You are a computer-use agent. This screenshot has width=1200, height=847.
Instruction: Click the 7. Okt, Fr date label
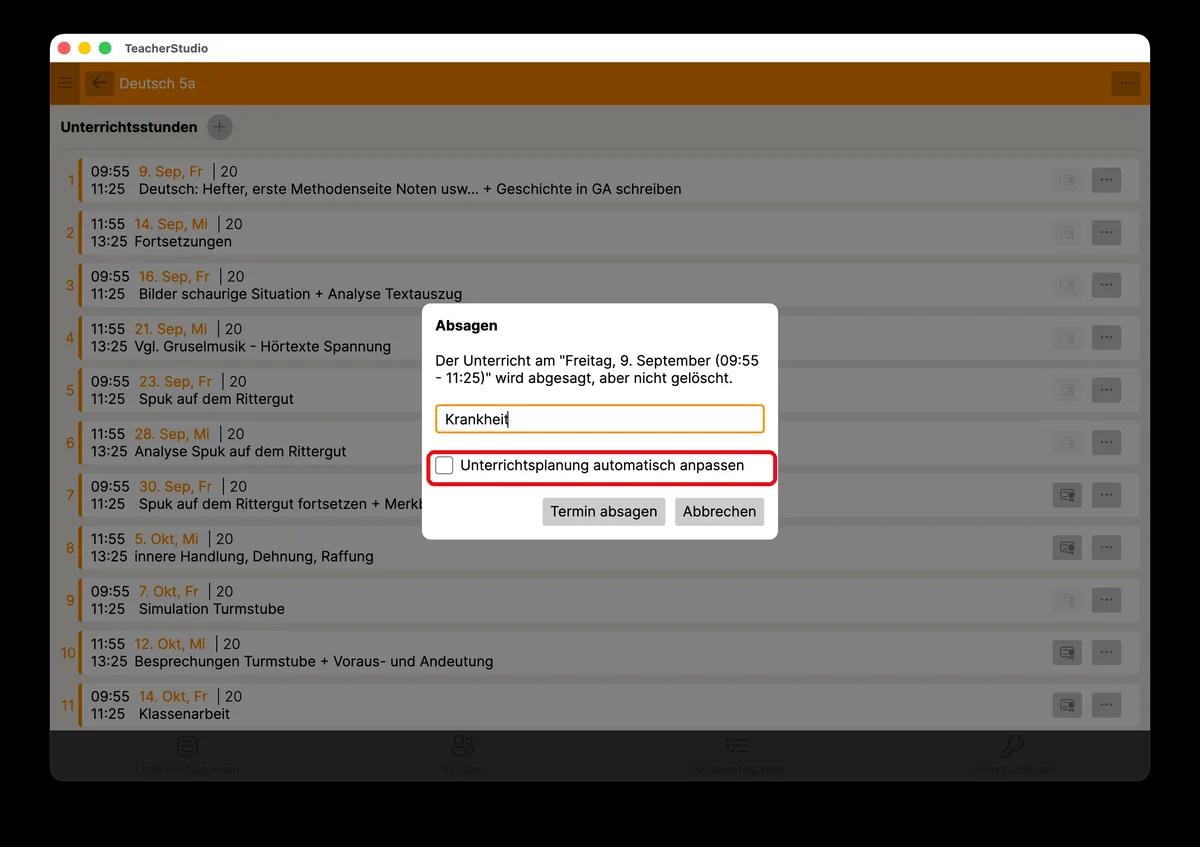[x=169, y=591]
